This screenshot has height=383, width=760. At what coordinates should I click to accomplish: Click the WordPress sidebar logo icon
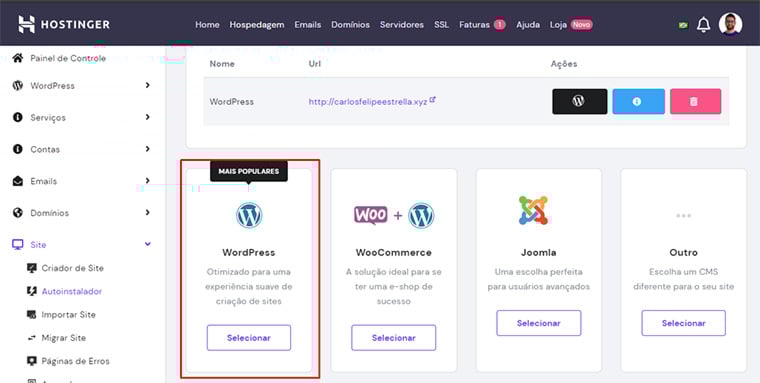18,85
